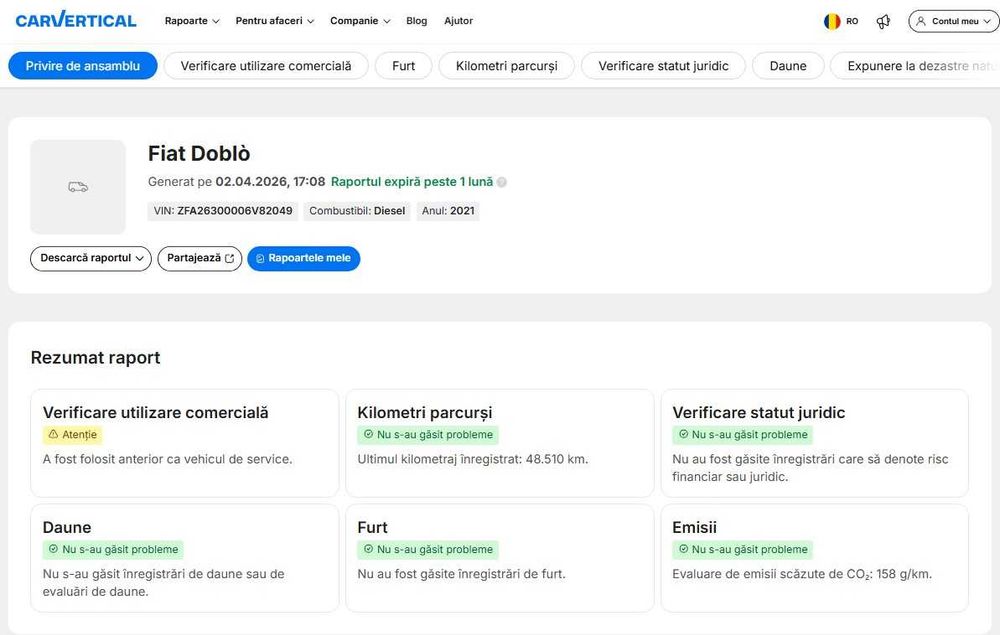Viewport: 1000px width, 635px height.
Task: Open the megaphone announcements icon
Action: click(x=883, y=22)
